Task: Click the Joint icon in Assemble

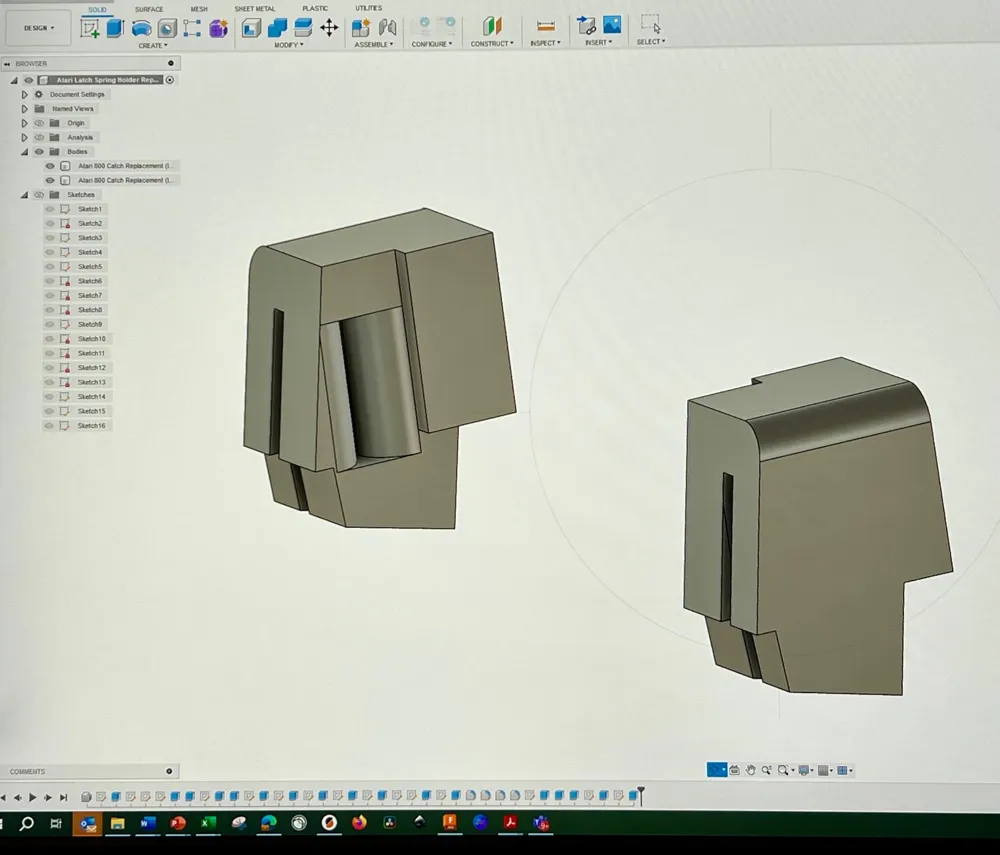Action: (387, 27)
